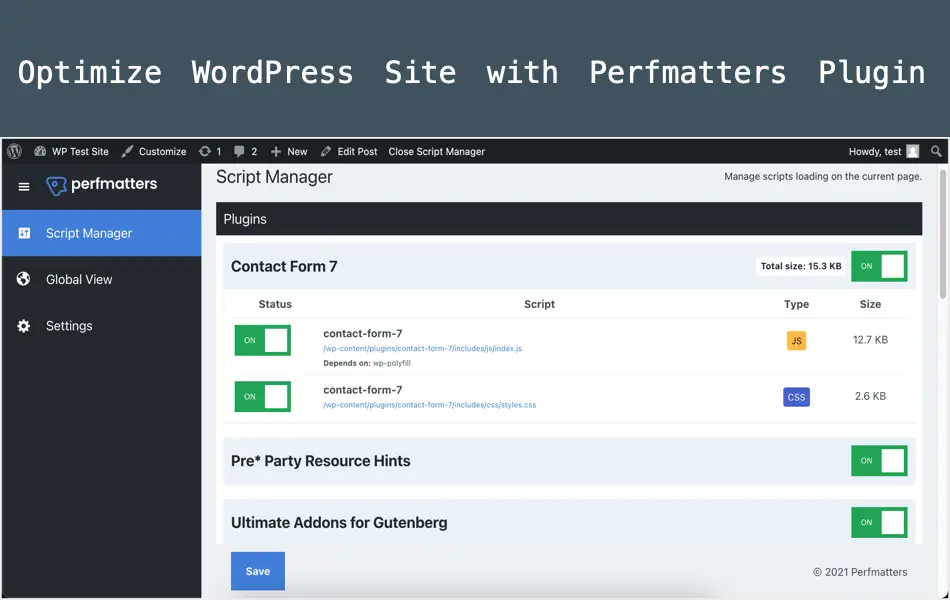Click the Save button
The width and height of the screenshot is (950, 600).
coord(257,571)
